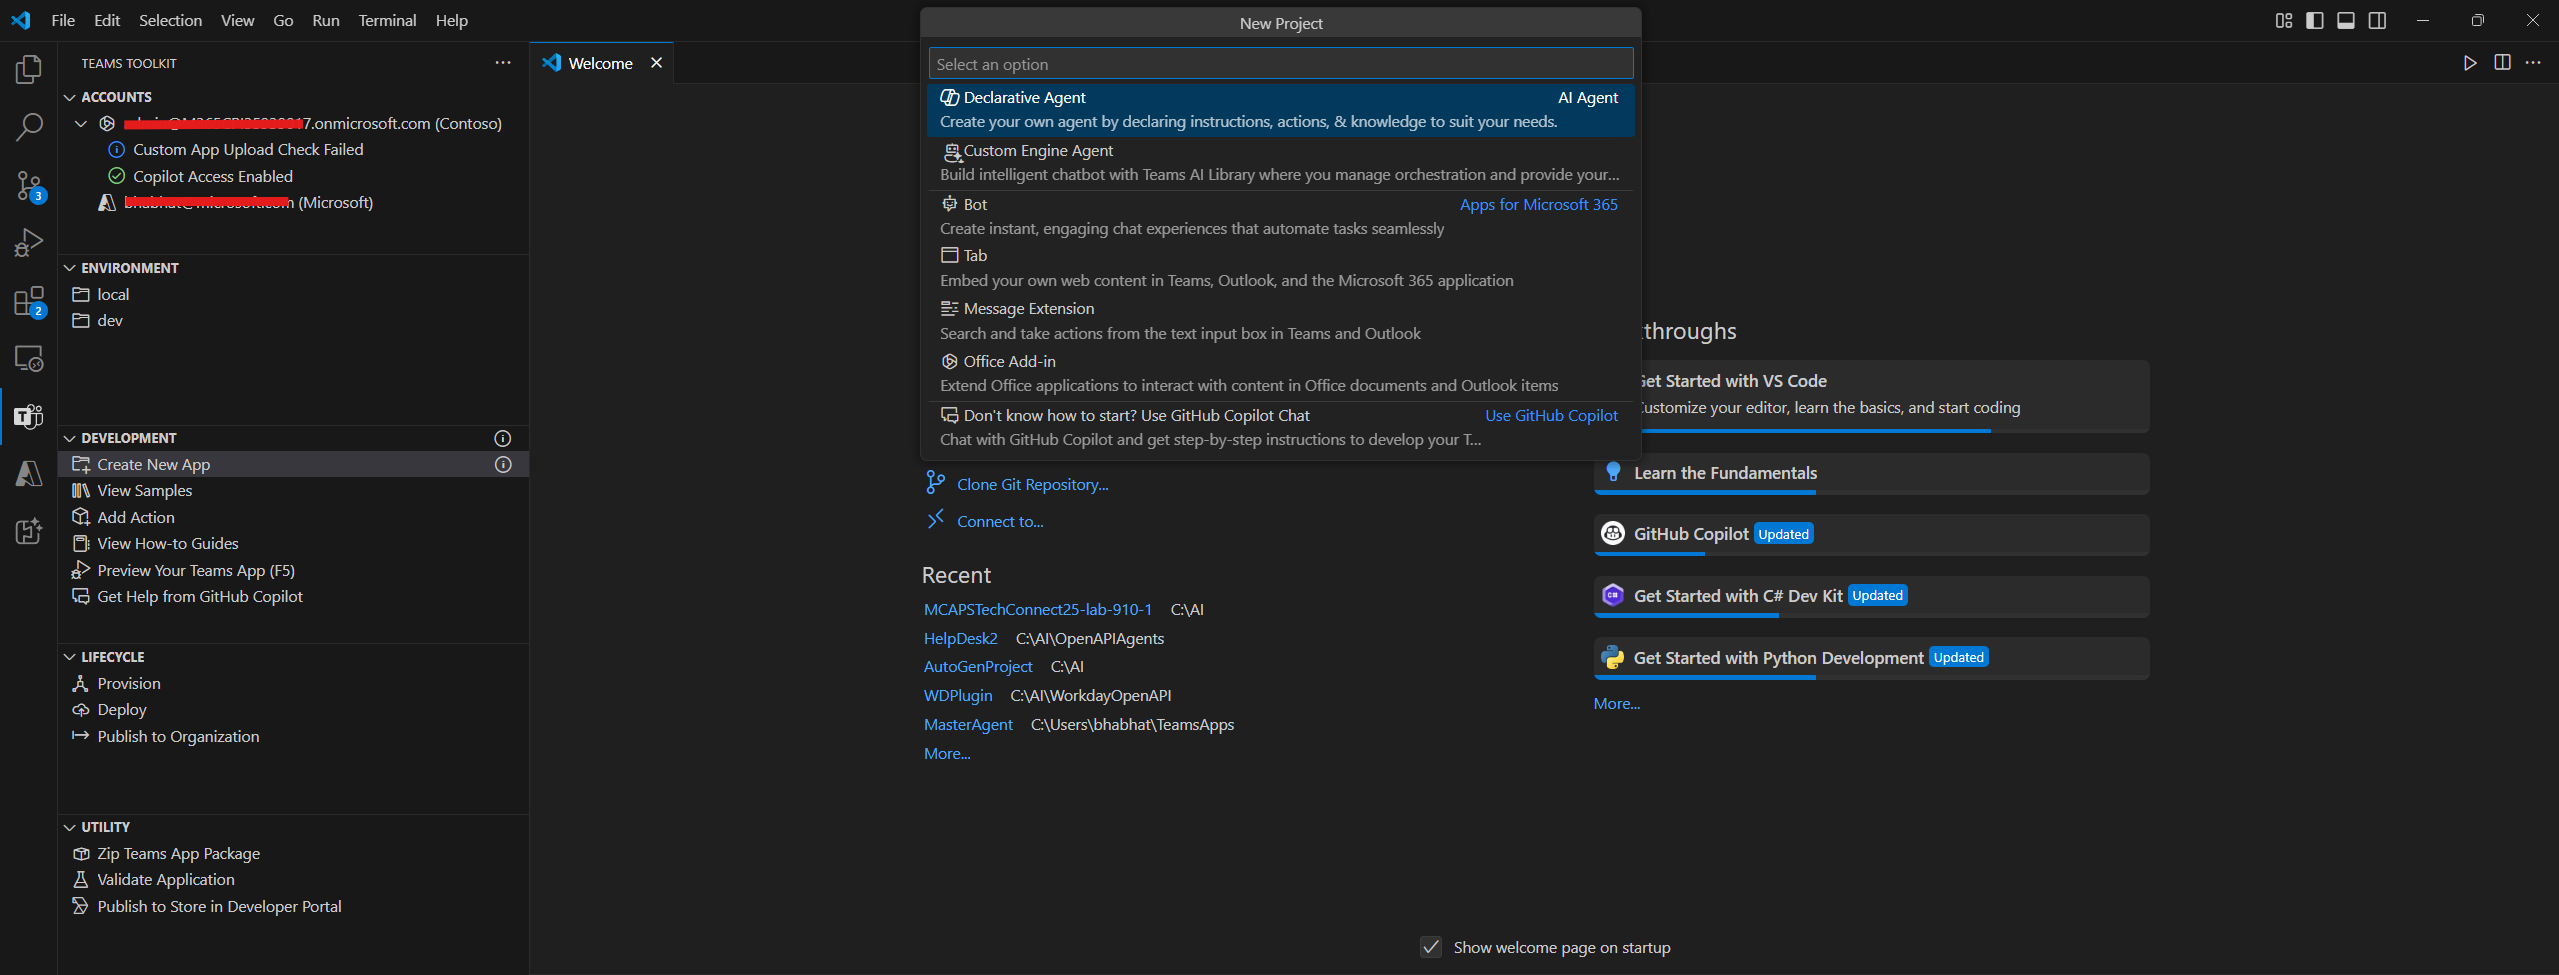Screen dimensions: 2559x975
Task: Open recent project MCAPSTechConnect25-lab-910-1
Action: [1037, 609]
